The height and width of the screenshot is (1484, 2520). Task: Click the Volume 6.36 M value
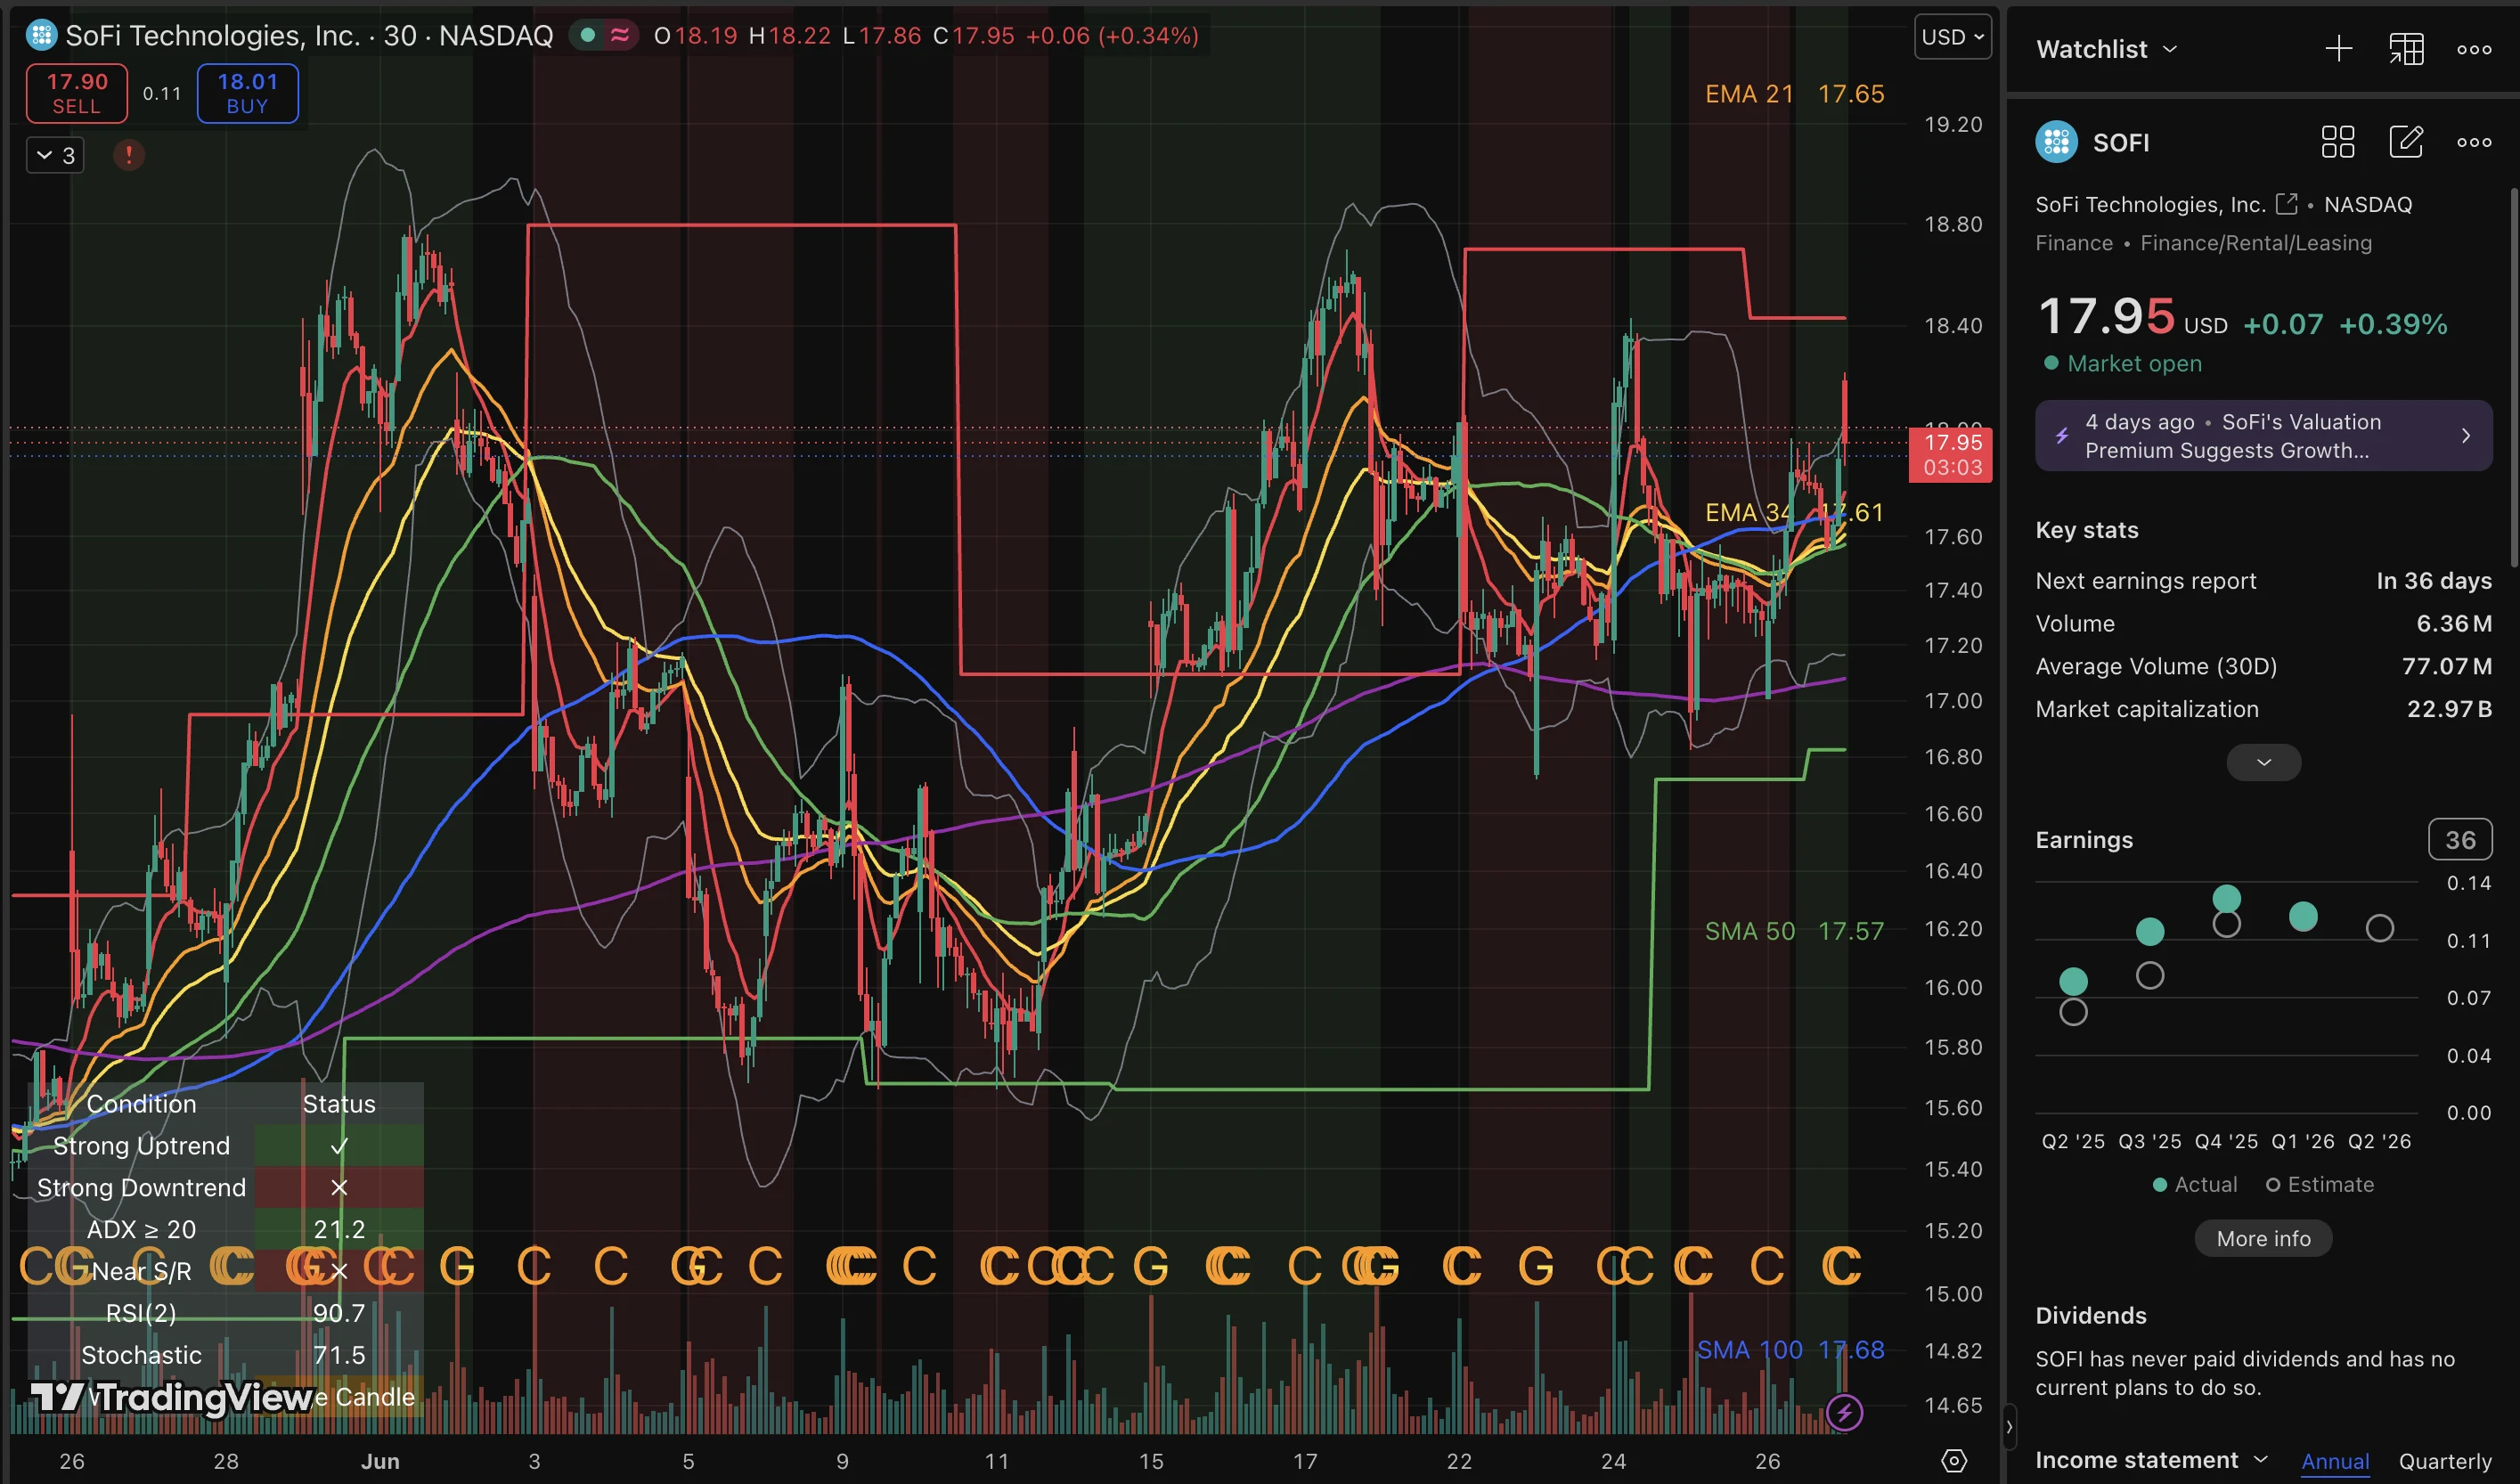[x=2454, y=624]
